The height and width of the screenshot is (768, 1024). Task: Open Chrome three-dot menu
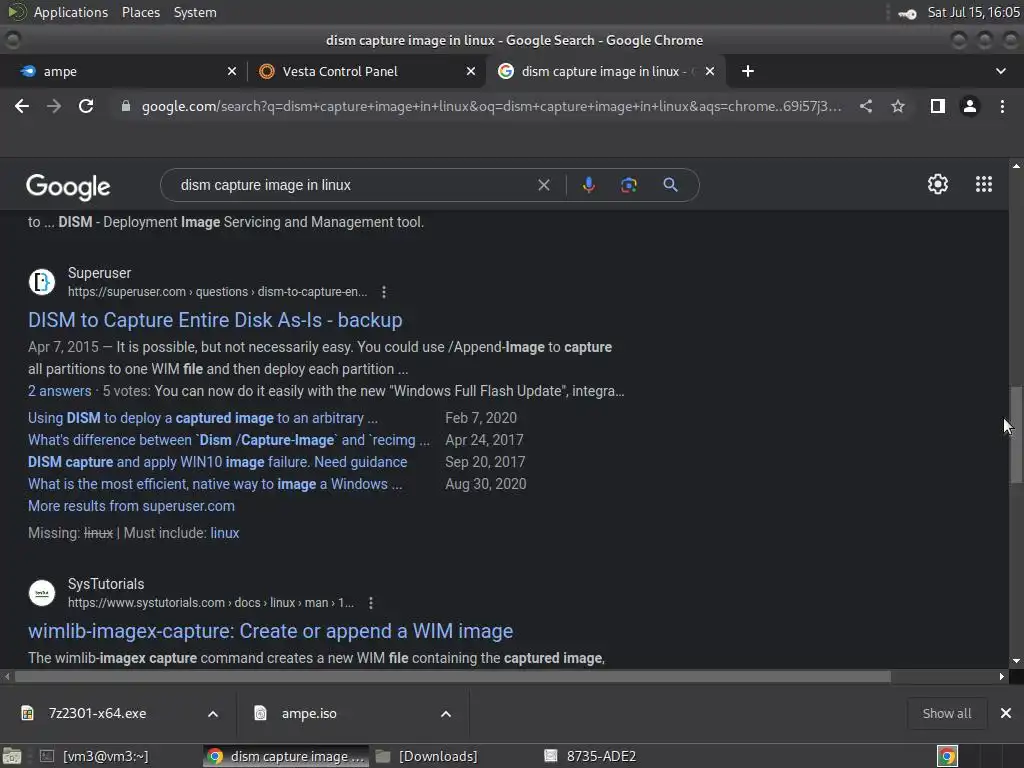[1002, 106]
